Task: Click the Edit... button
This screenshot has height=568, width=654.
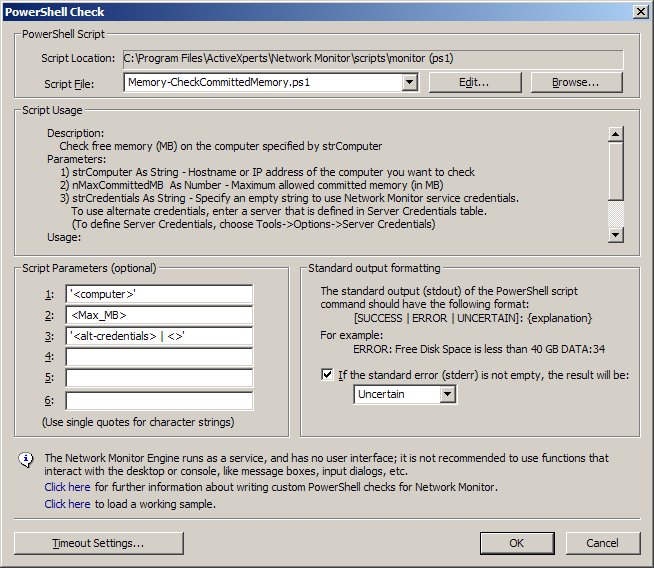Action: point(475,82)
